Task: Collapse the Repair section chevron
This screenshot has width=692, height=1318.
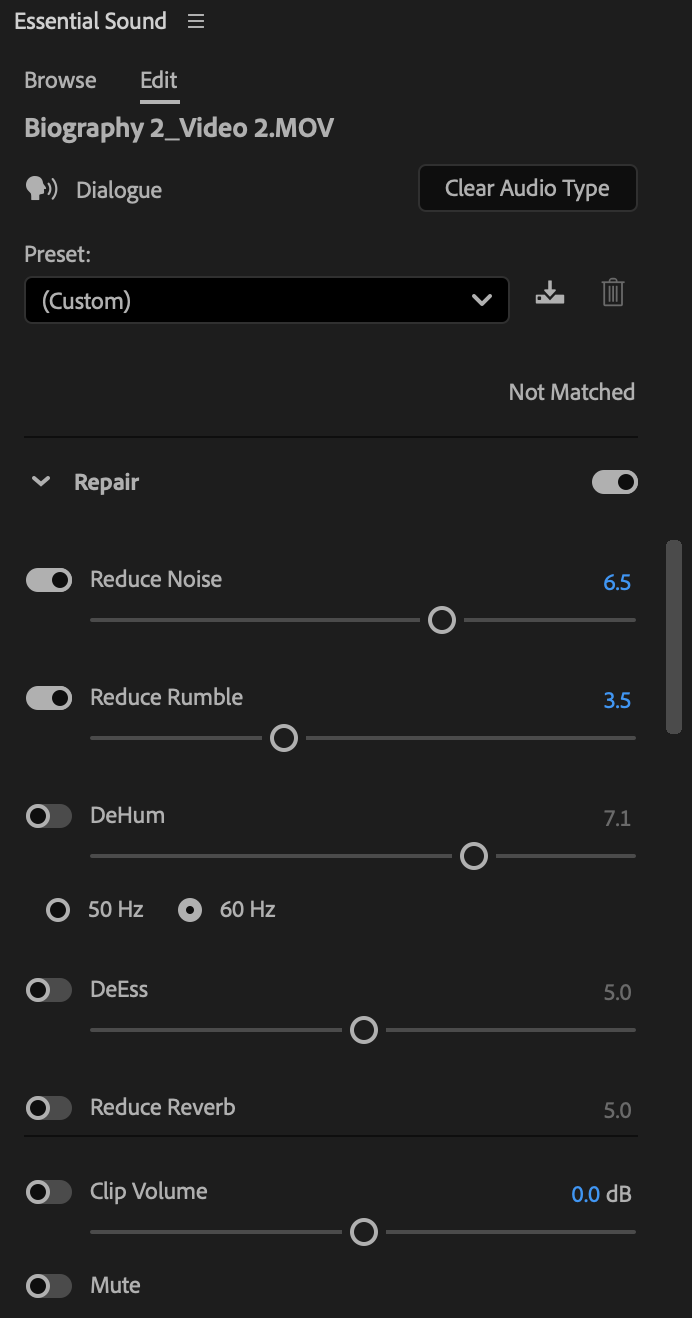Action: click(41, 482)
